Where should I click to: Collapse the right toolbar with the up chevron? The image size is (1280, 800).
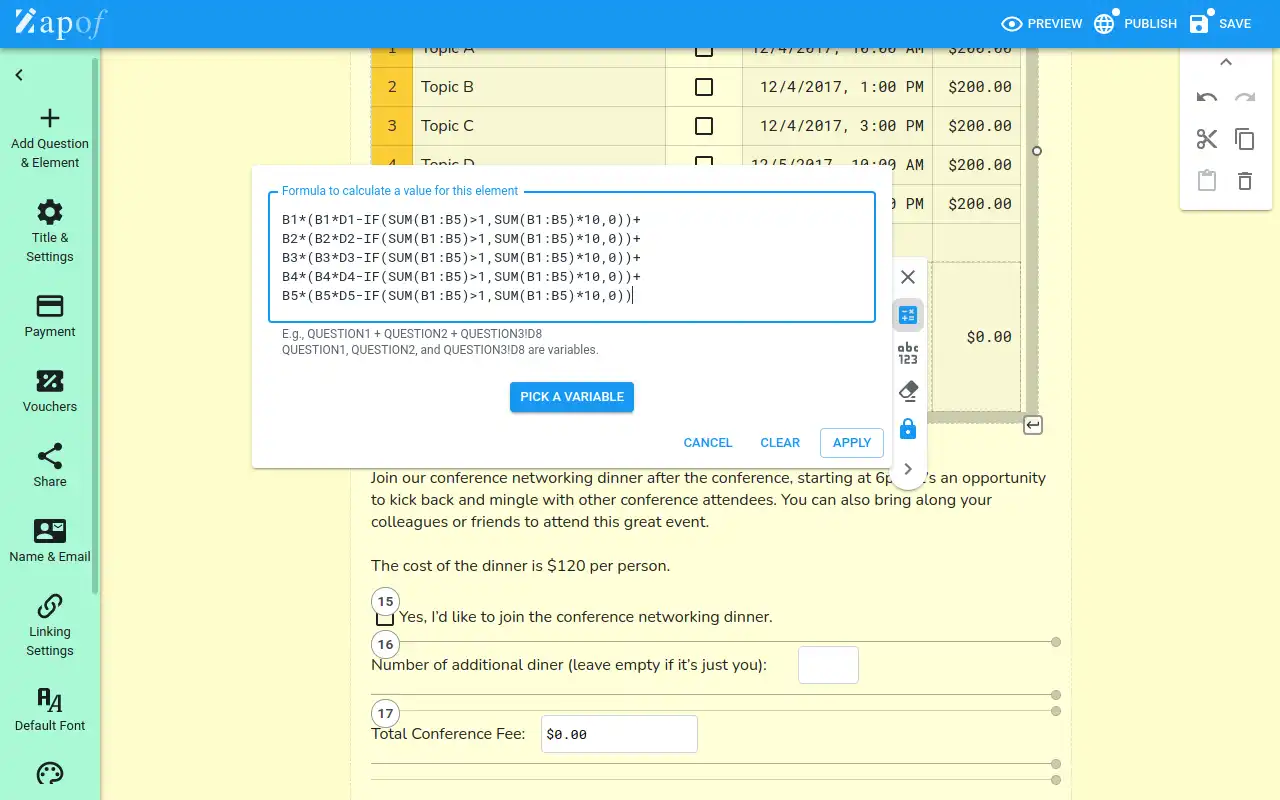point(1226,61)
